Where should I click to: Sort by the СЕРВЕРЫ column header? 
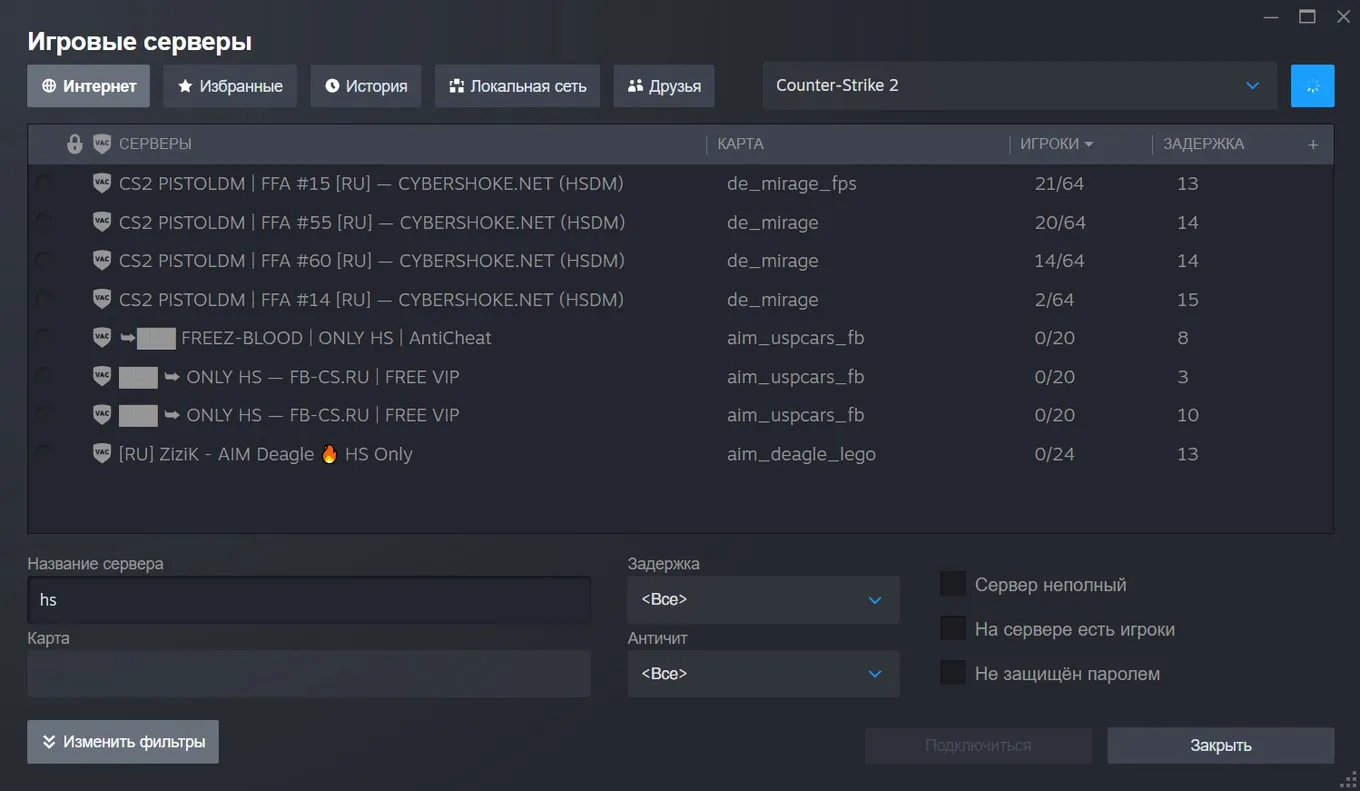pos(155,144)
